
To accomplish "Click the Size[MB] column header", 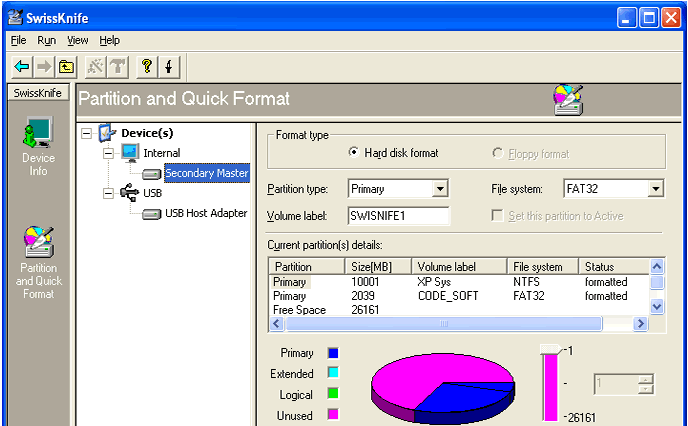I will (x=377, y=266).
